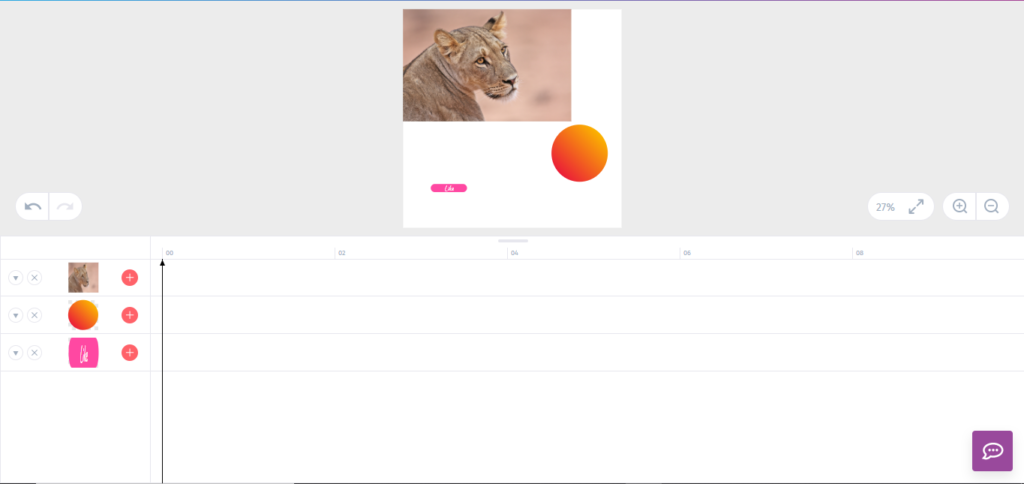Image resolution: width=1024 pixels, height=484 pixels.
Task: Click the timeline panel resize handle
Action: [513, 241]
